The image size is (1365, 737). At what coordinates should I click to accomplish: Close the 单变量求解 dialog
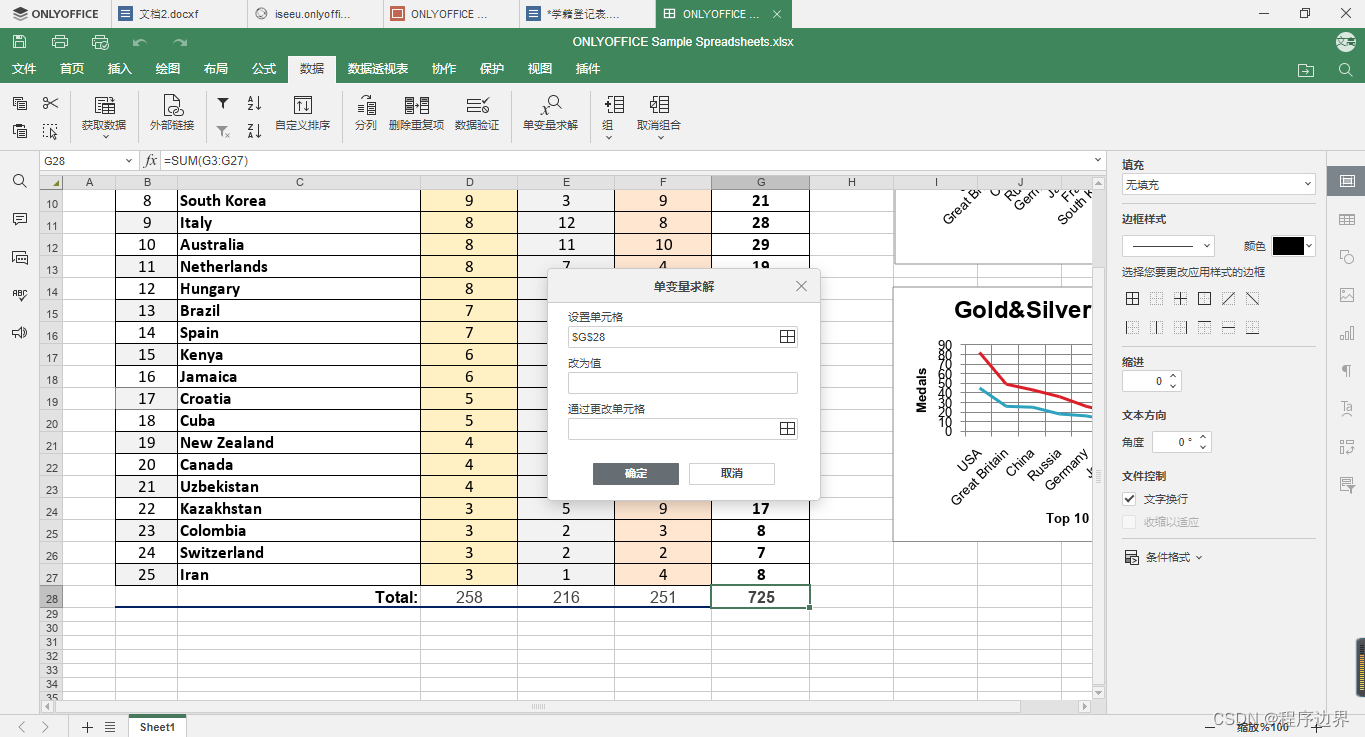[x=801, y=286]
